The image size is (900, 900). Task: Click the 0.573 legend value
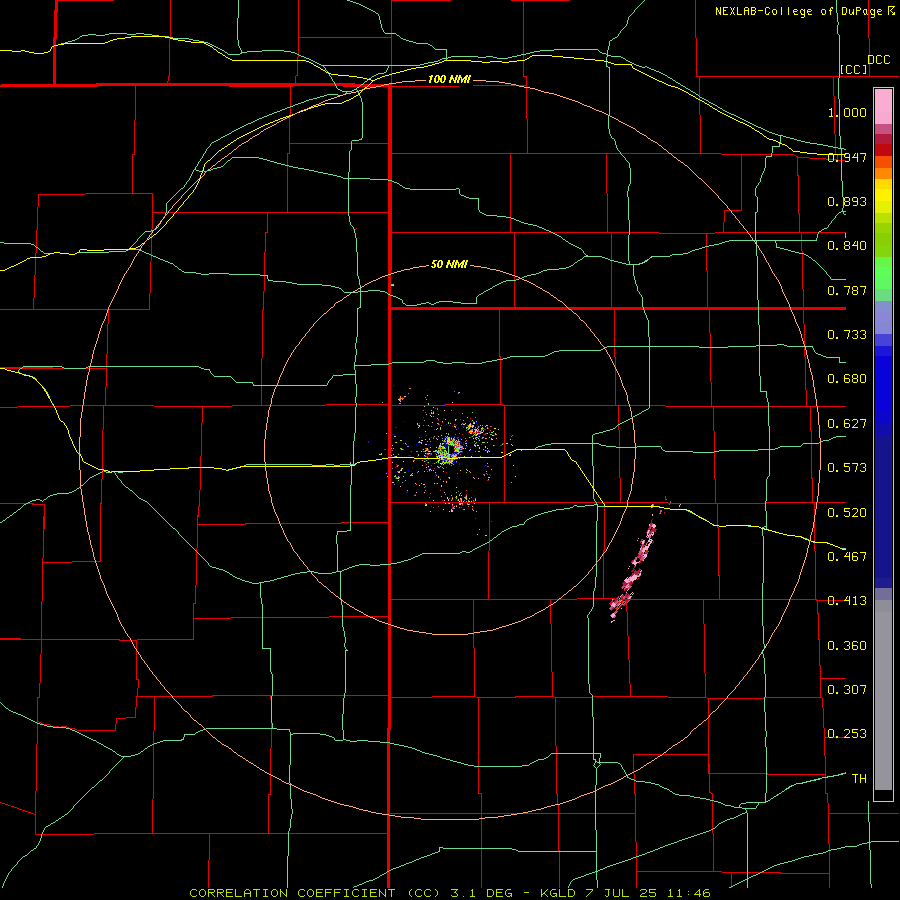pyautogui.click(x=847, y=468)
